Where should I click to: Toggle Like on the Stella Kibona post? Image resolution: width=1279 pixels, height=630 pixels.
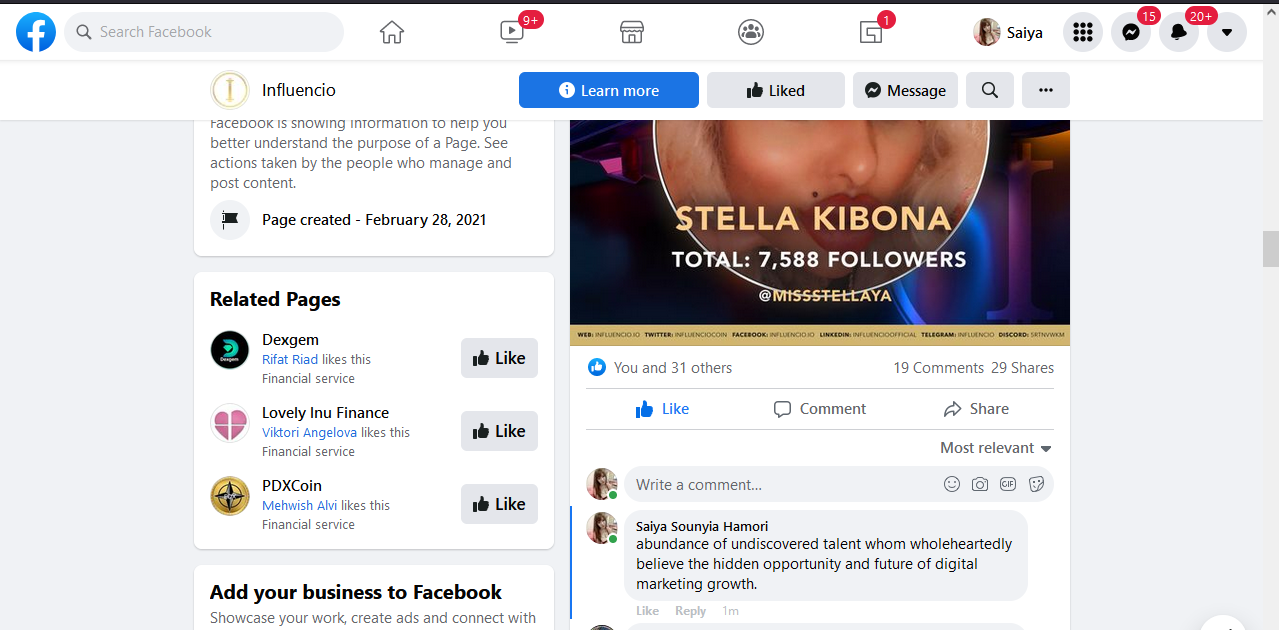click(662, 409)
